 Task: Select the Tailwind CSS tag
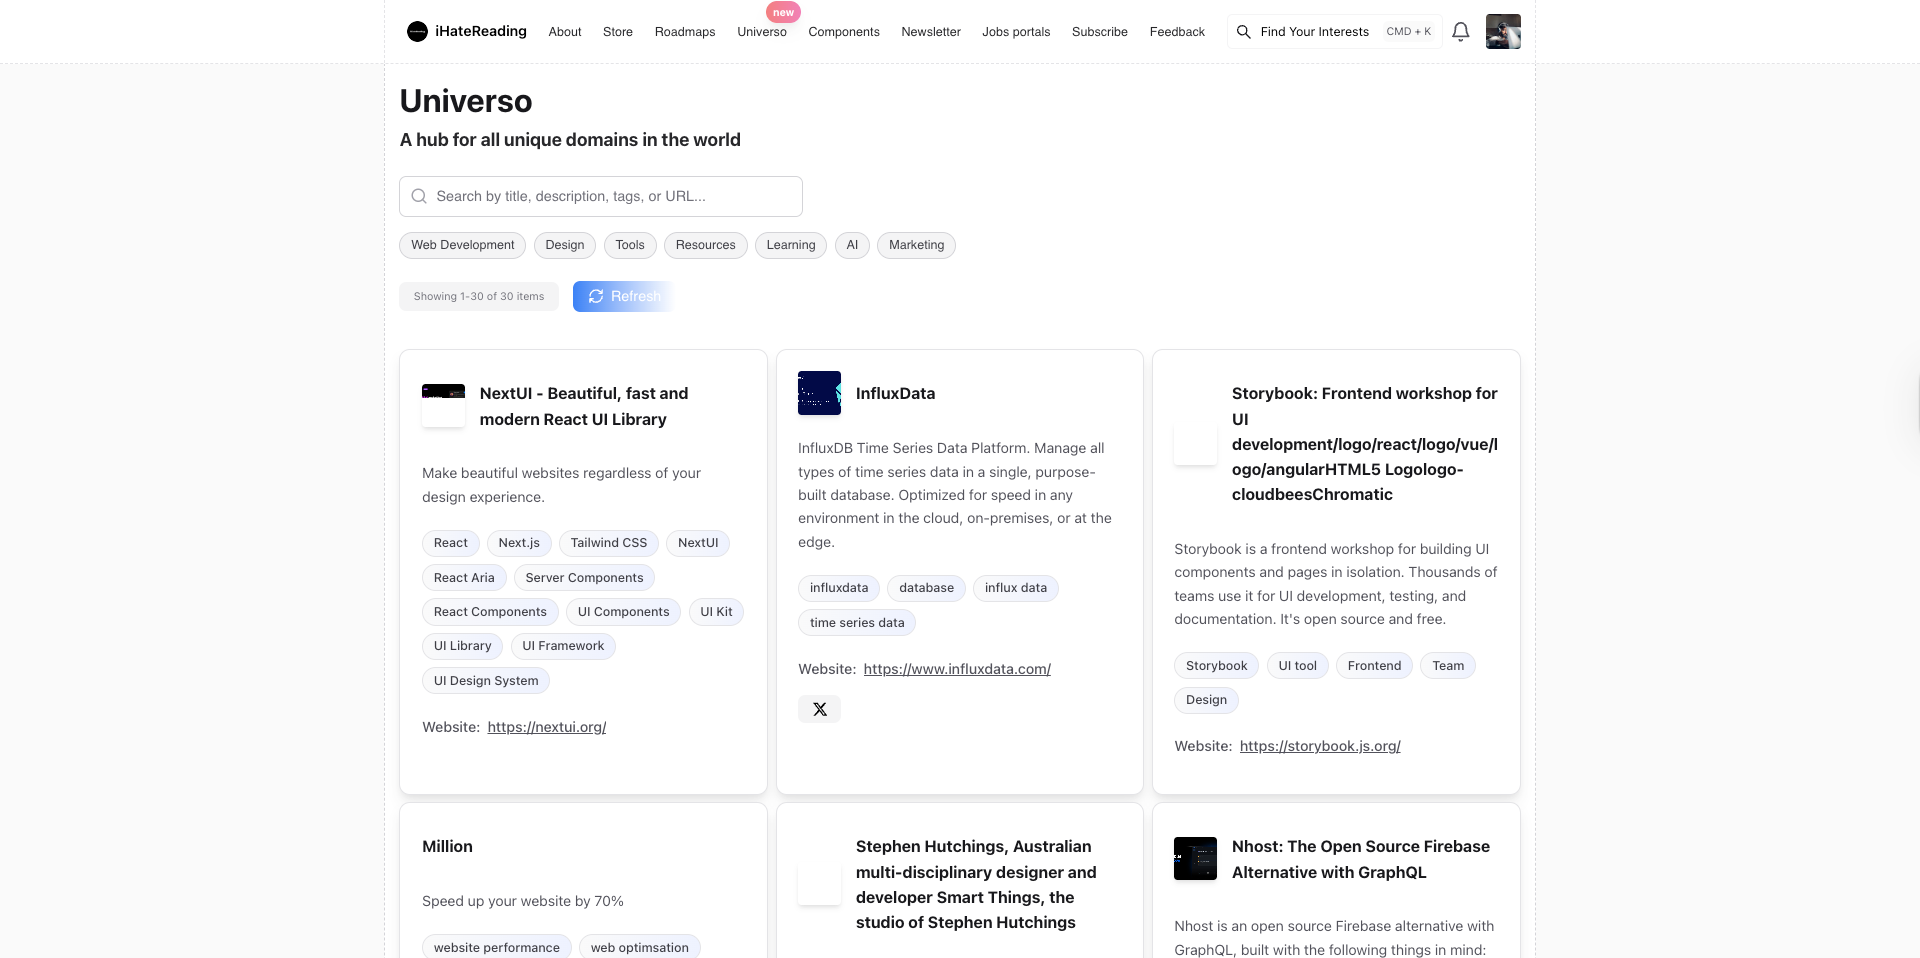pyautogui.click(x=609, y=543)
